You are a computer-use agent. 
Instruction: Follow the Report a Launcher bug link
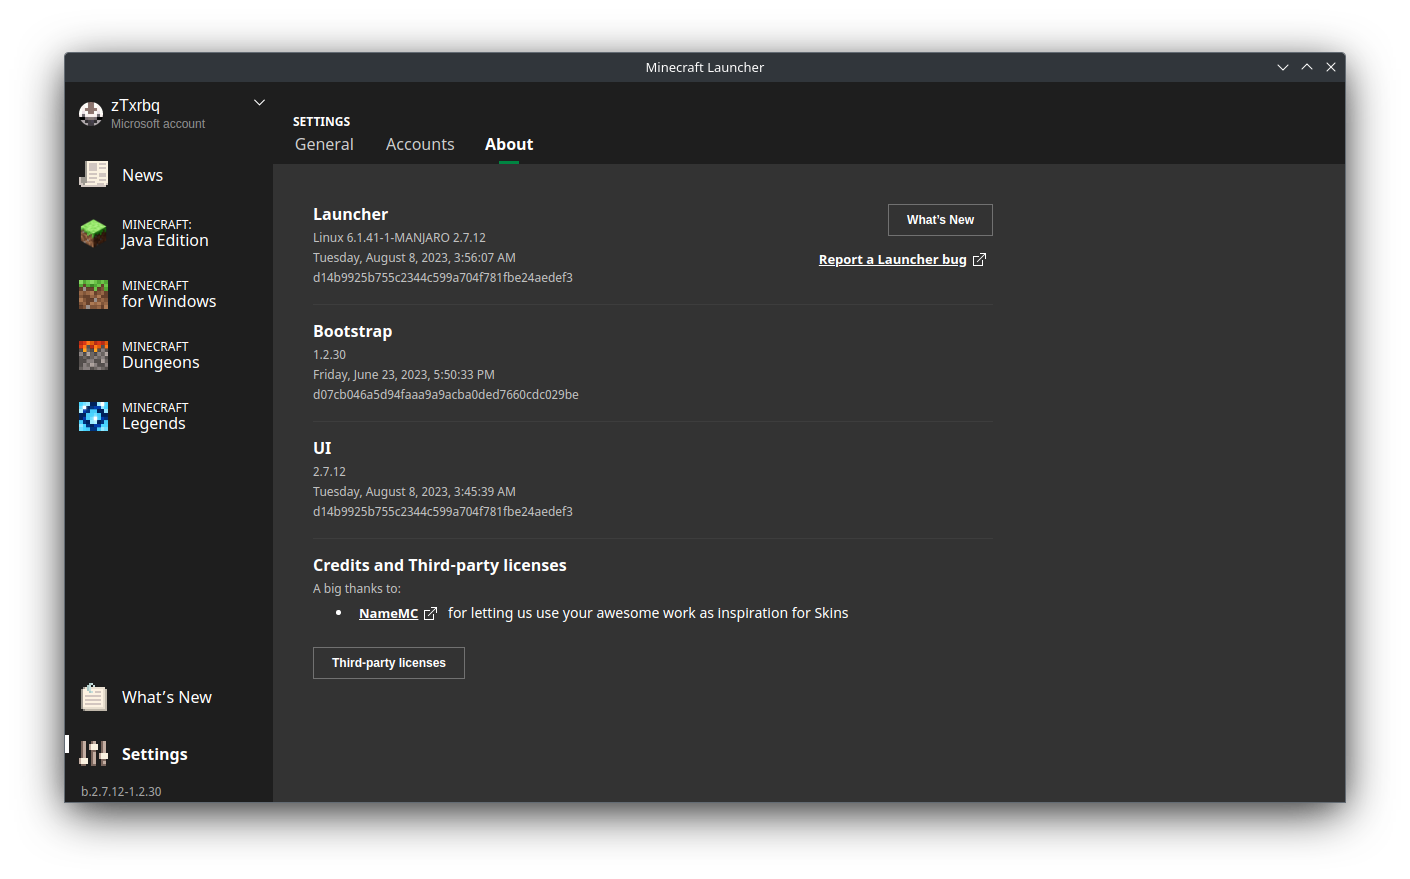(x=892, y=260)
